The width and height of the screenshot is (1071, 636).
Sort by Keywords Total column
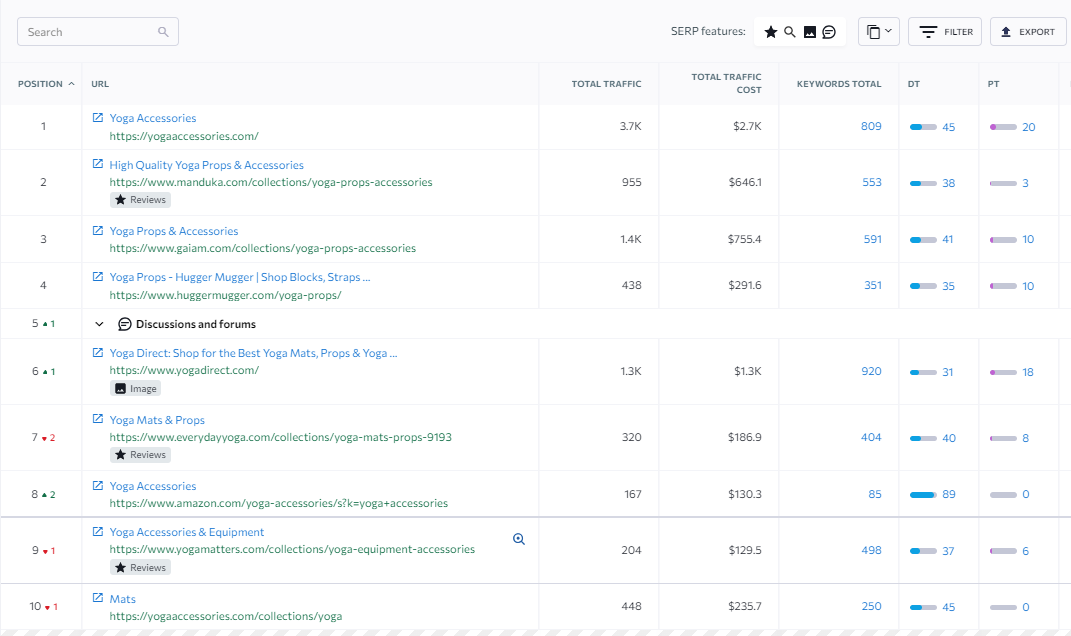pos(839,83)
